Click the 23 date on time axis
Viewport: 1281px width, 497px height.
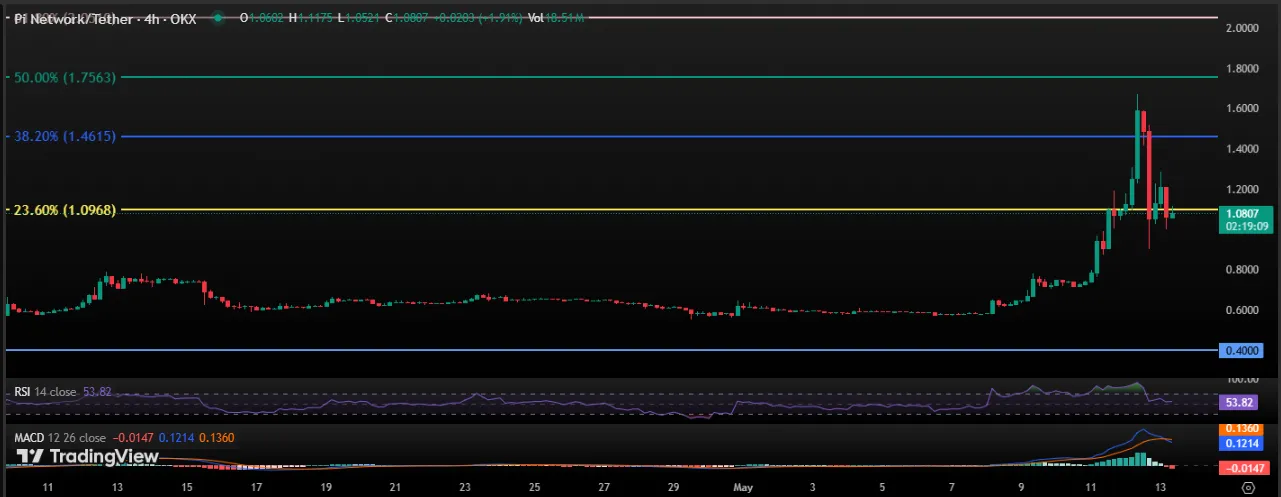pos(464,486)
